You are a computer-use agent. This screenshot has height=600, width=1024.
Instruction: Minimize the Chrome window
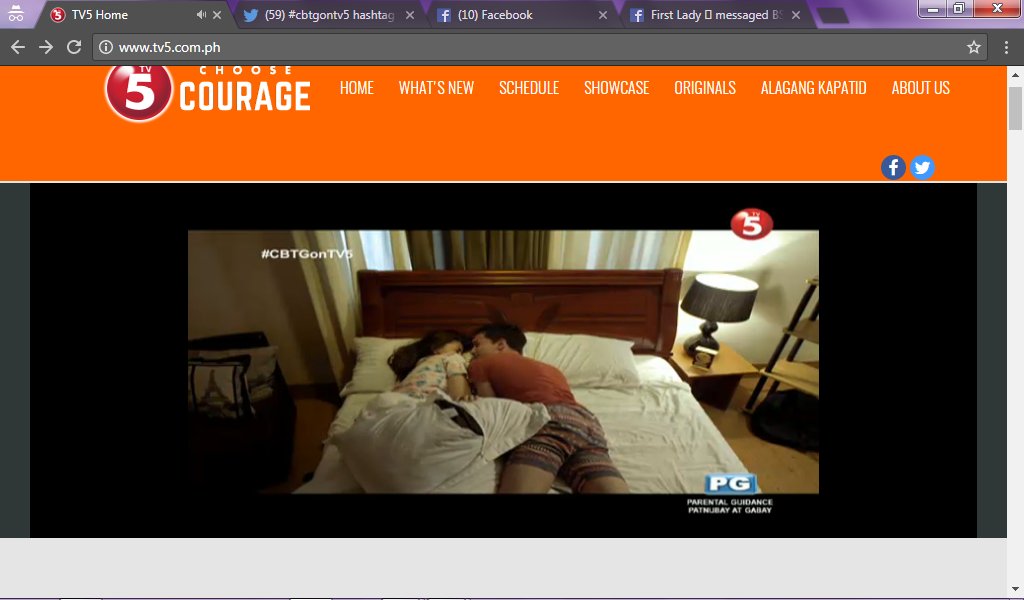933,8
